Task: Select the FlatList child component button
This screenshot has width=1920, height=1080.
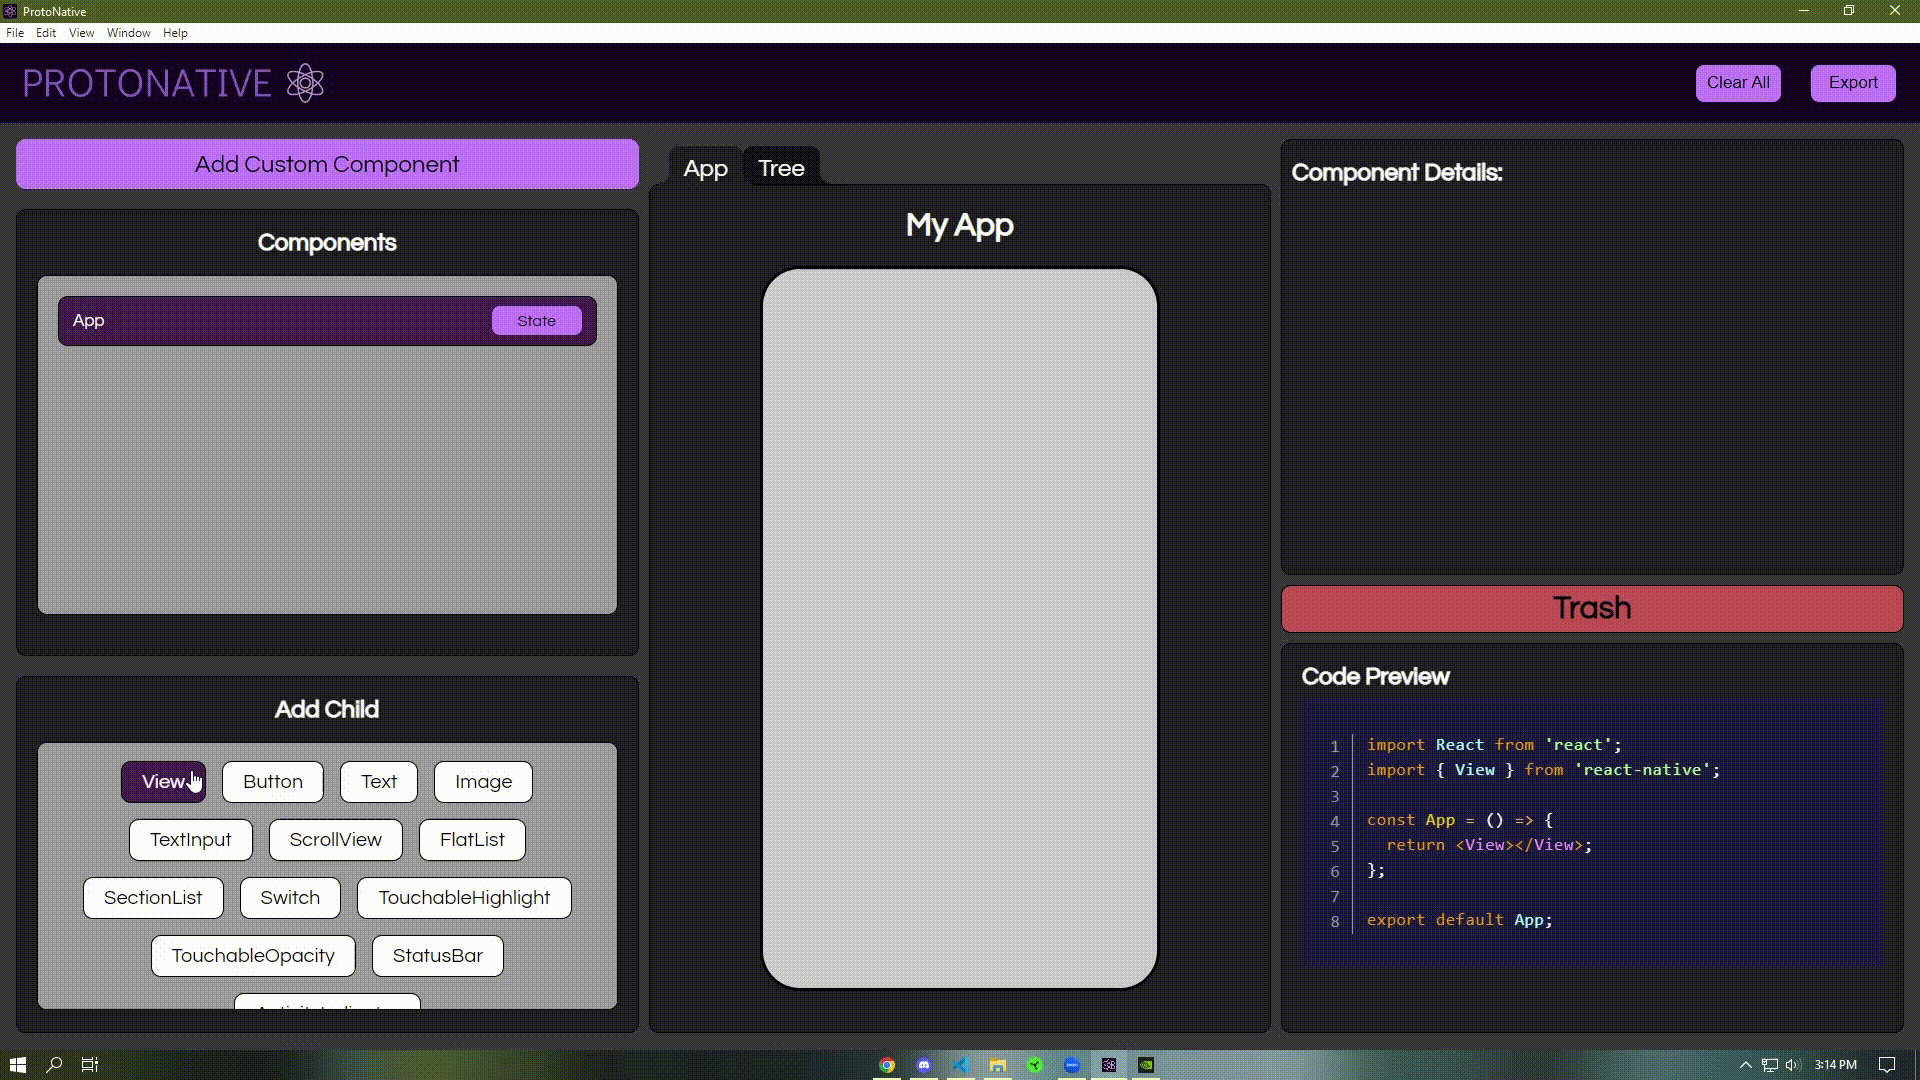Action: 472,839
